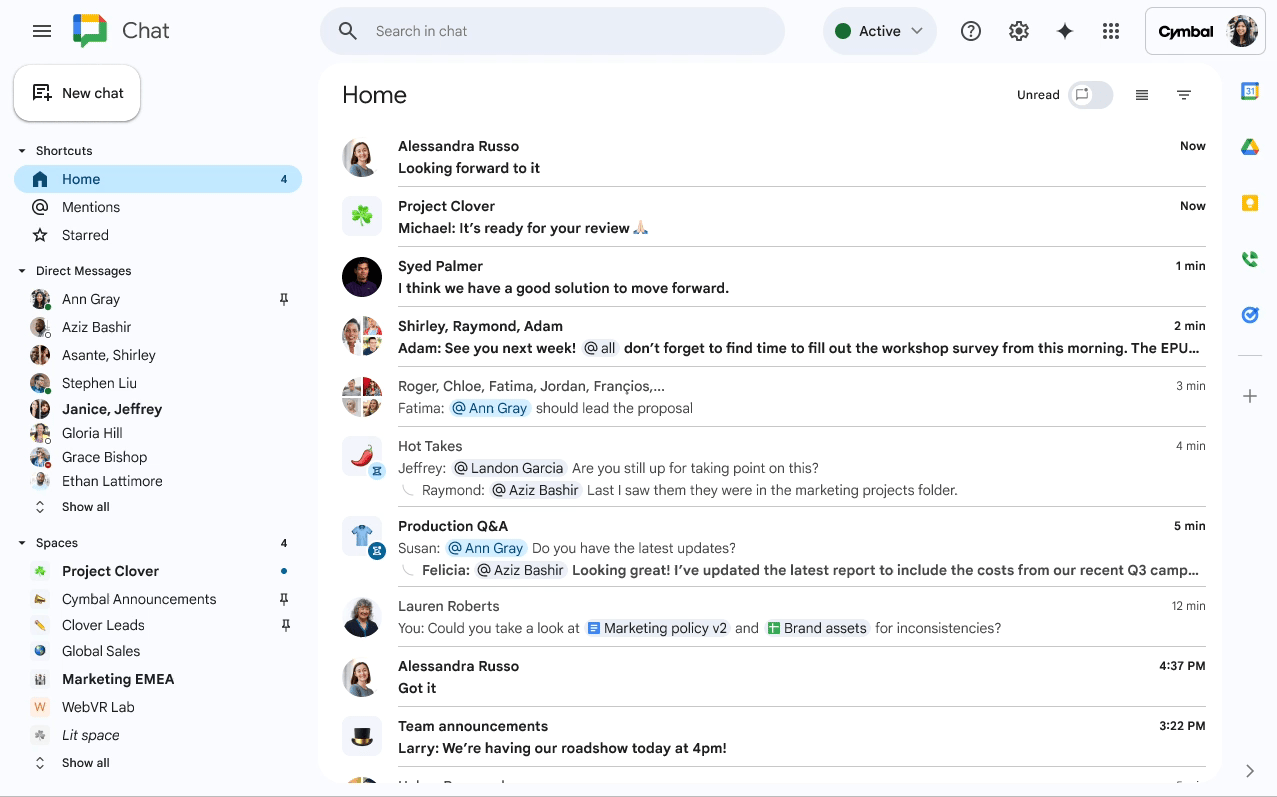Image resolution: width=1277 pixels, height=797 pixels.
Task: Open the Home conversation filter icon
Action: pyautogui.click(x=1184, y=94)
